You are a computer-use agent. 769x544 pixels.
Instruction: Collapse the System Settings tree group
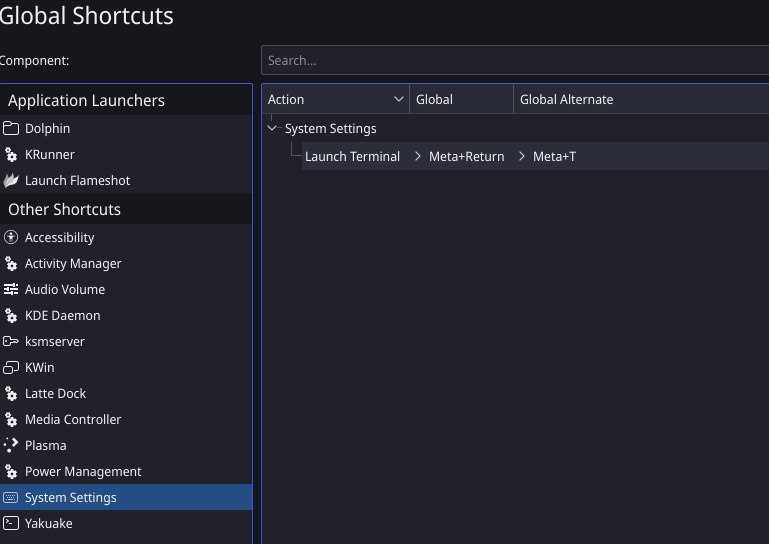pyautogui.click(x=272, y=129)
